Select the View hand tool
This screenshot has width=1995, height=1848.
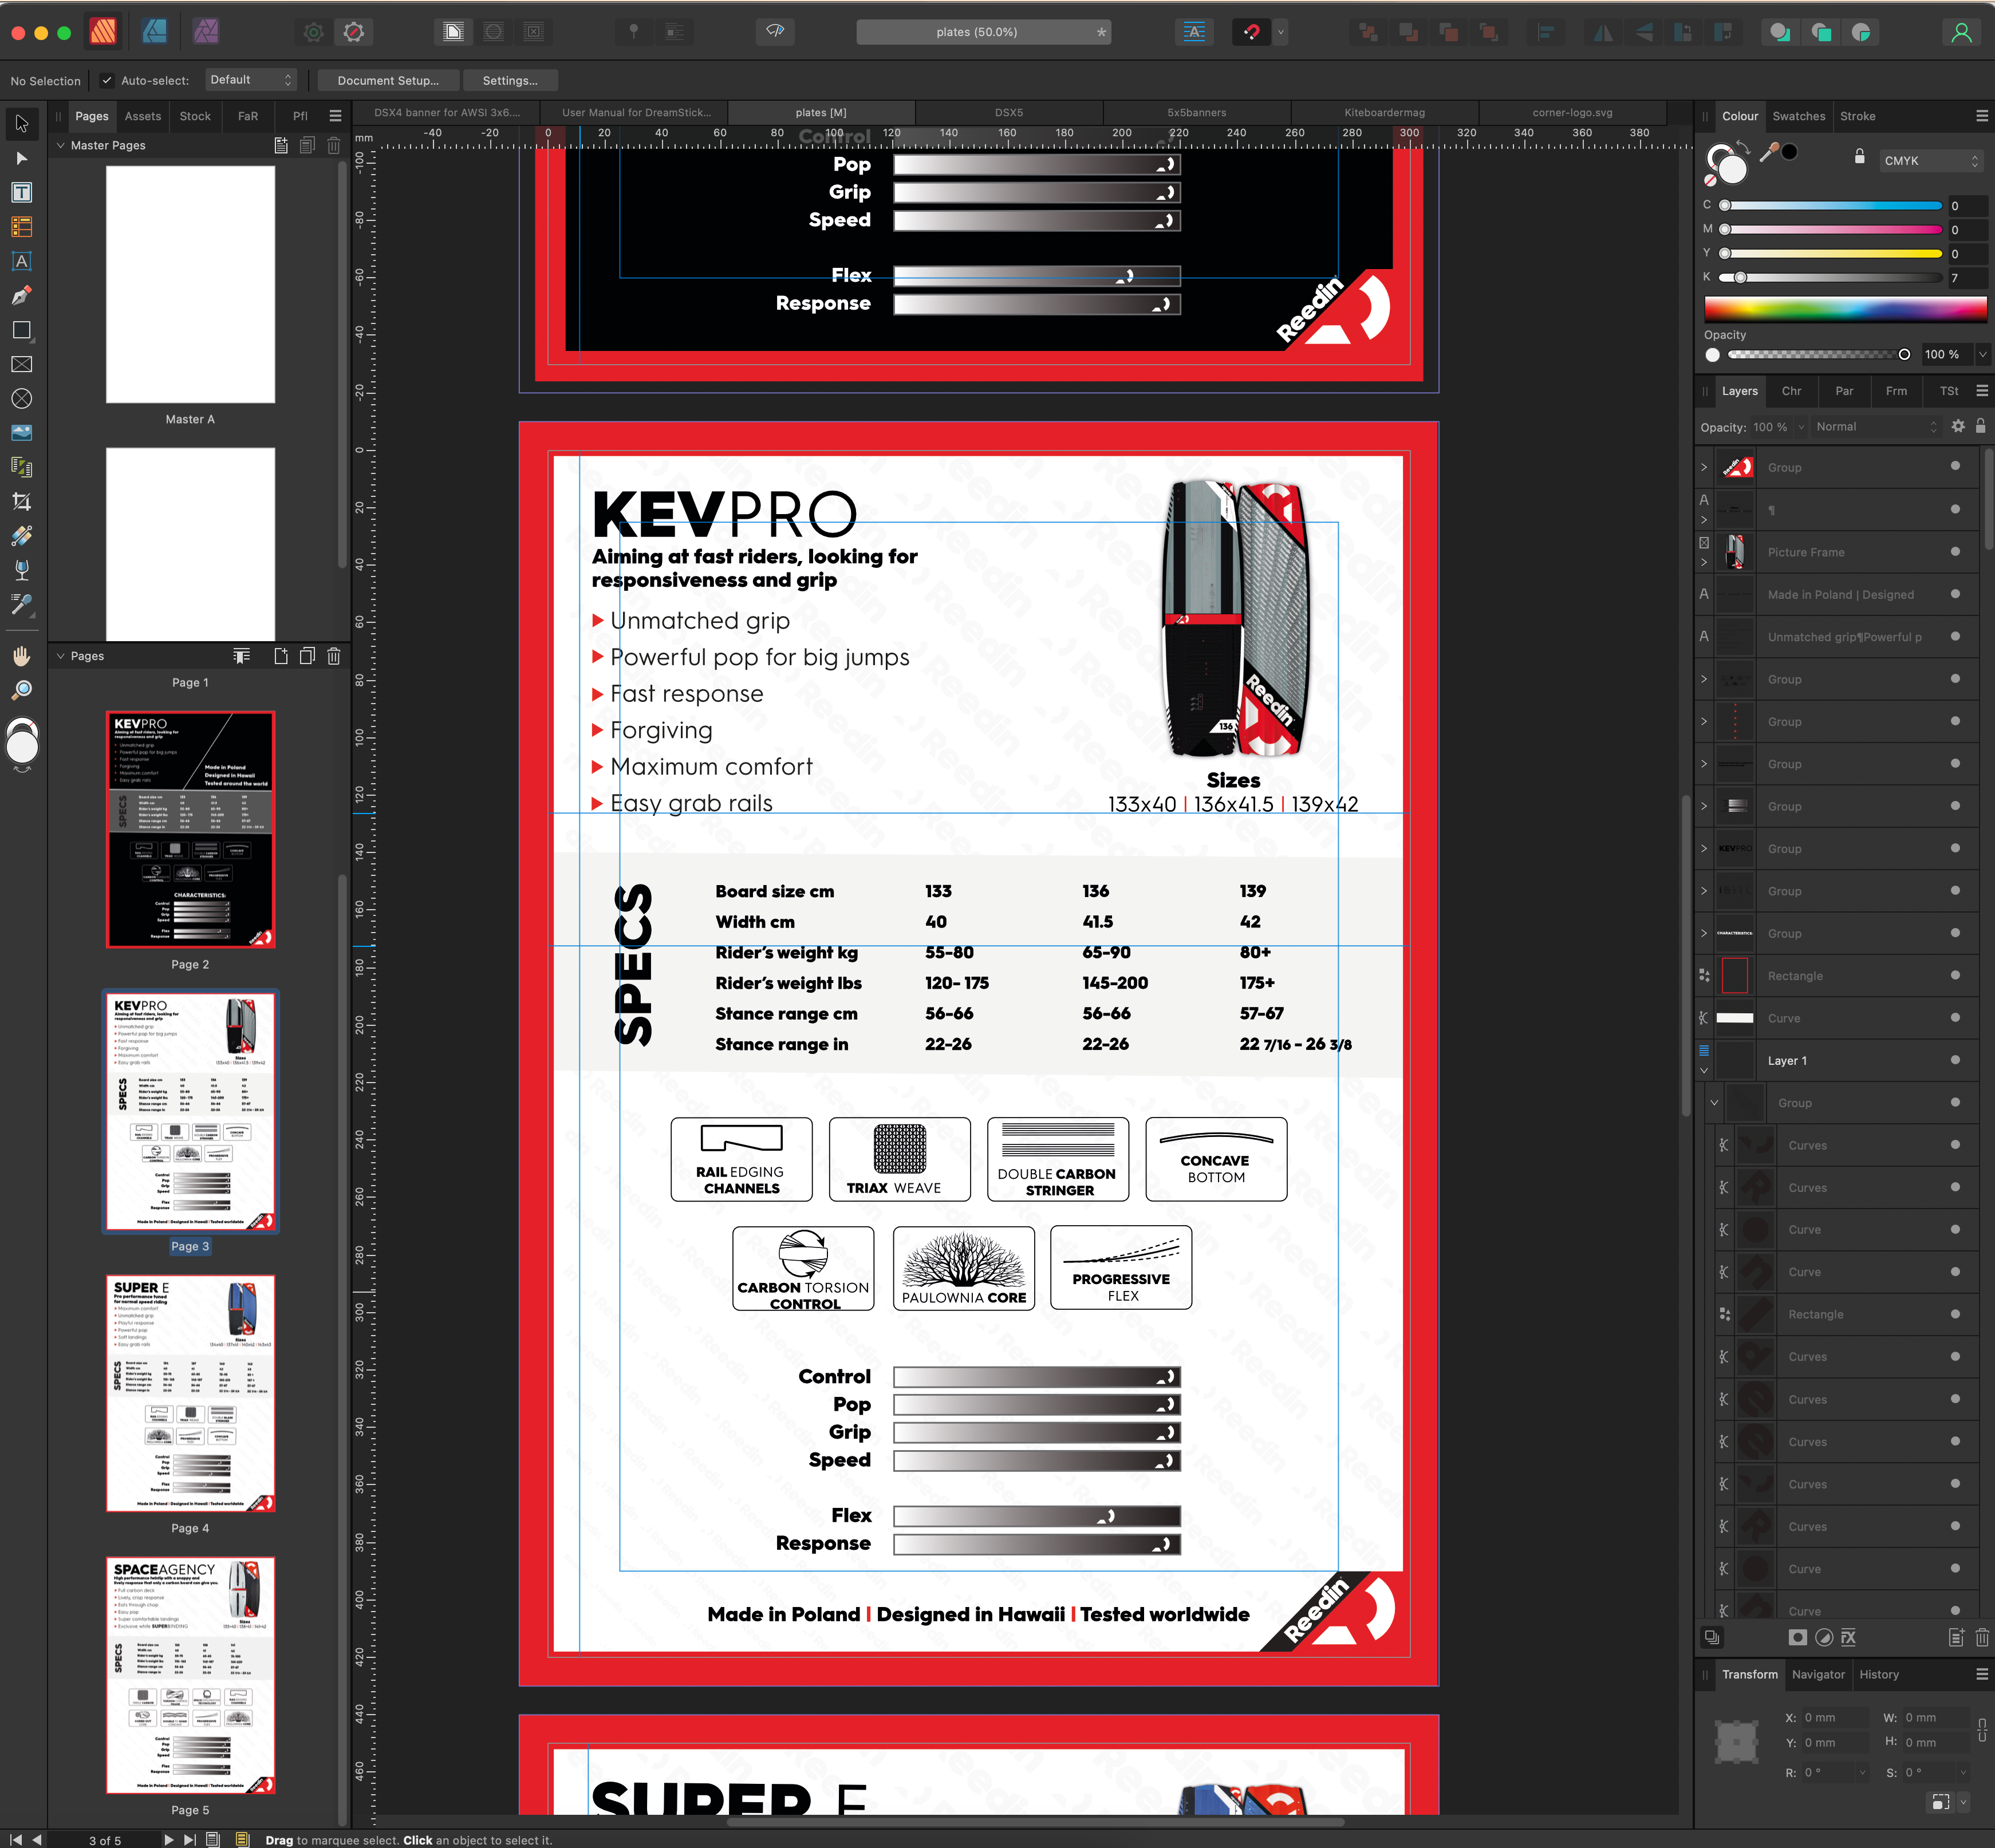pos(21,656)
